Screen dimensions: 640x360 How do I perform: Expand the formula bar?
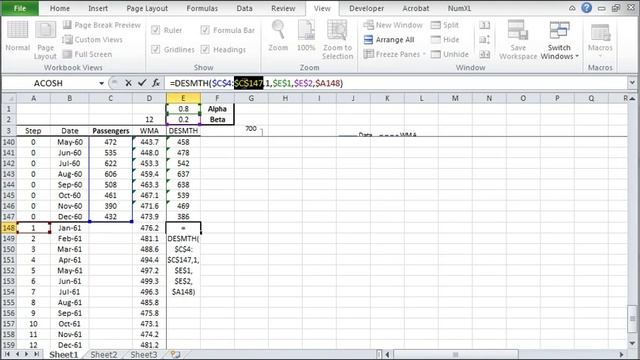click(x=632, y=83)
